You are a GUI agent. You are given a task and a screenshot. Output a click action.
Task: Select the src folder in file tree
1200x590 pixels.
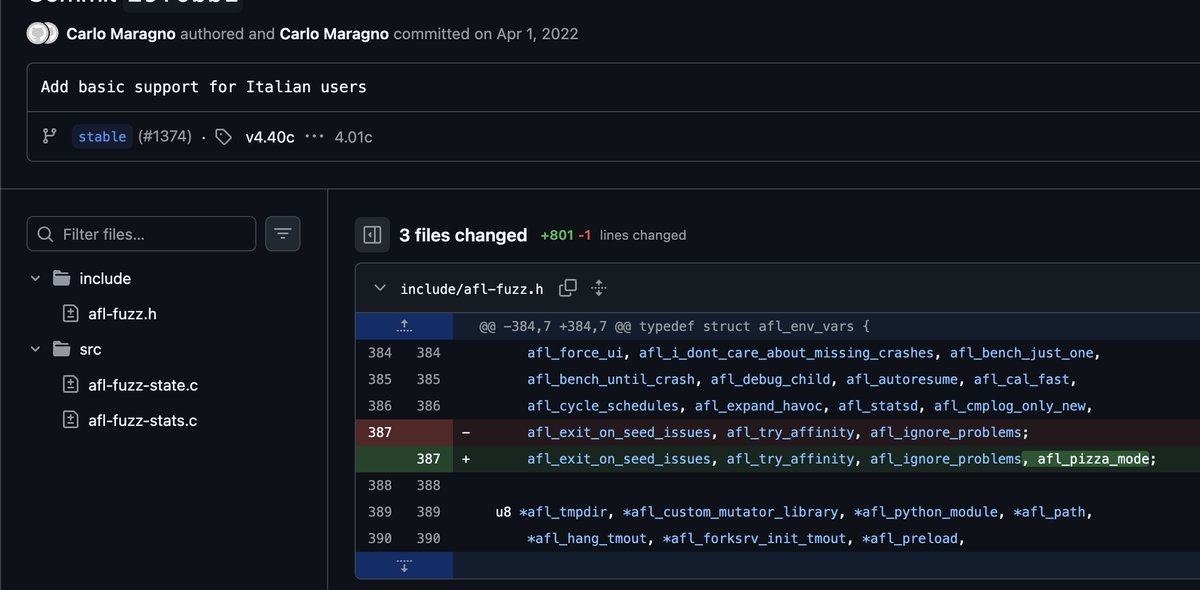pos(91,349)
